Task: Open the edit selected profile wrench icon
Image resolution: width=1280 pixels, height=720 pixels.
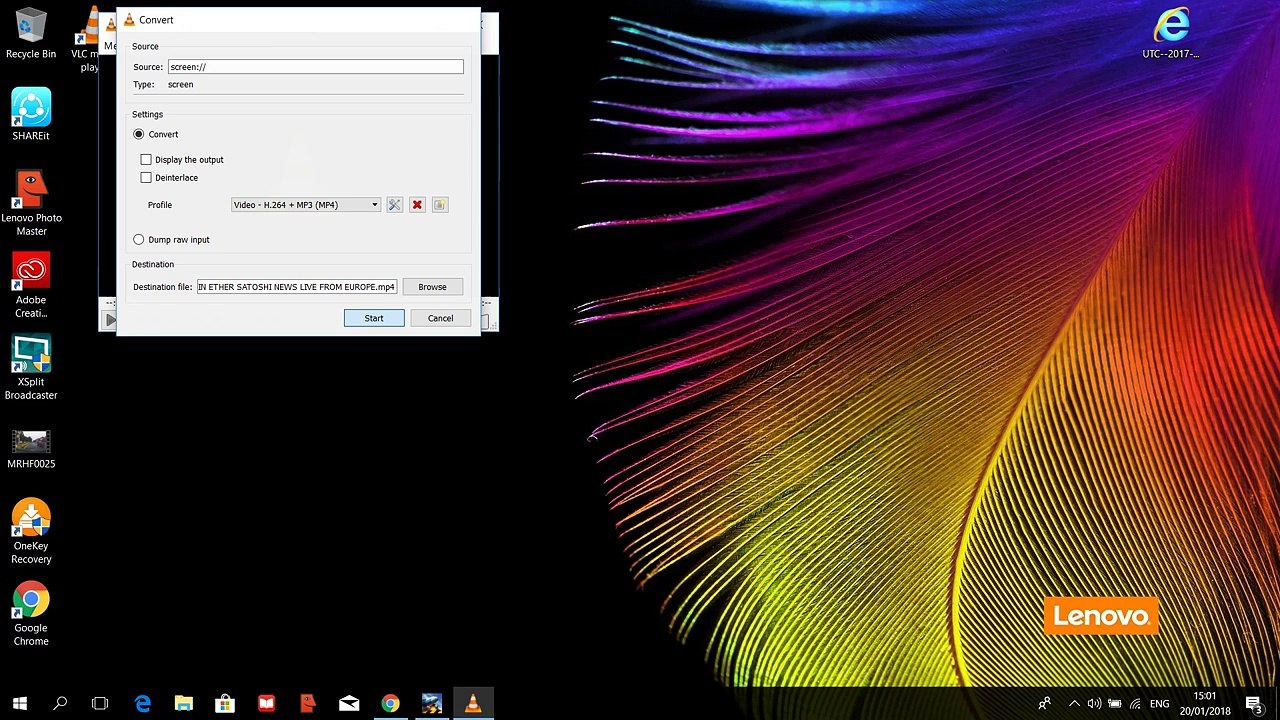Action: point(394,205)
